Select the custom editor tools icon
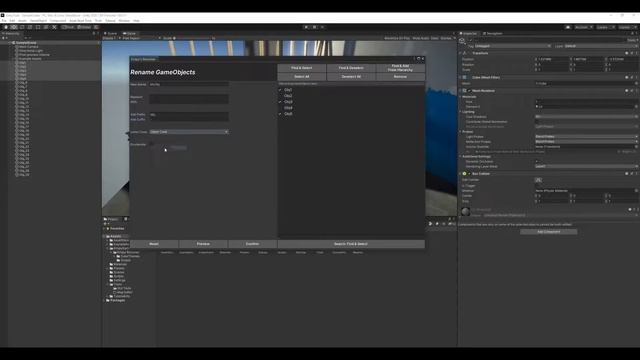 pos(54,27)
